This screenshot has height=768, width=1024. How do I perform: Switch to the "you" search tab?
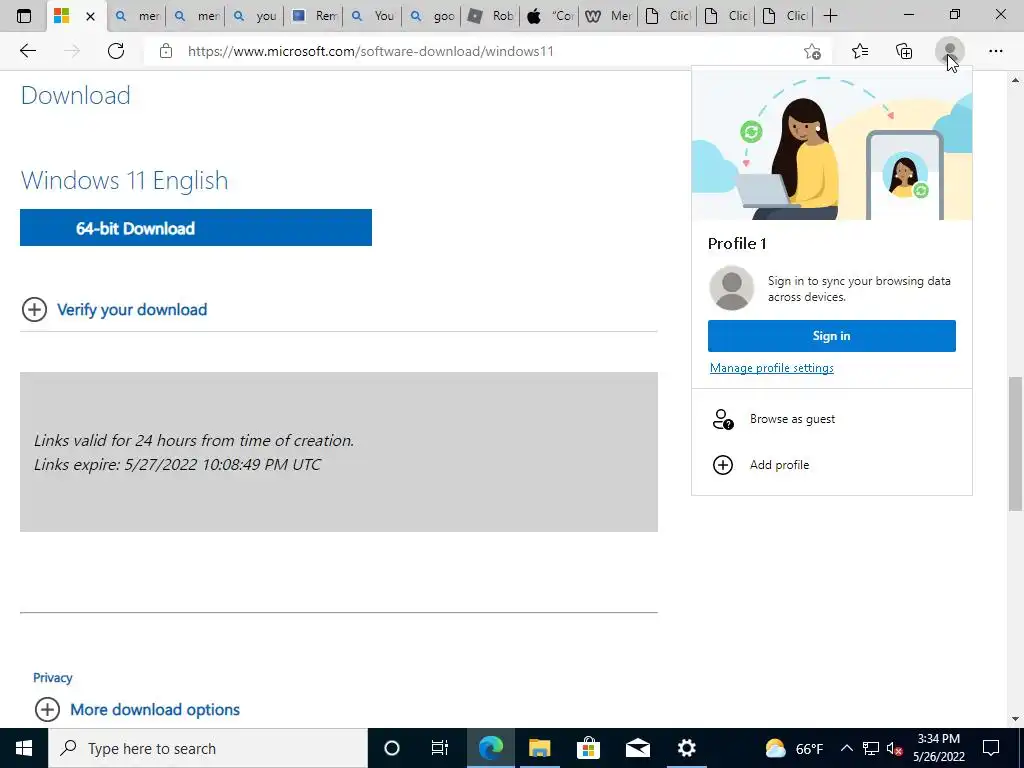(x=255, y=16)
